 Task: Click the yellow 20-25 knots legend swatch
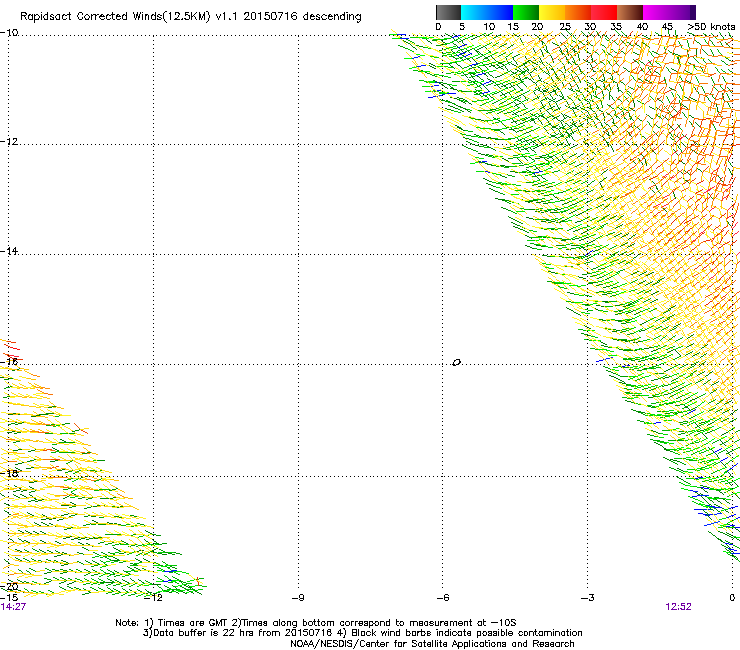click(x=552, y=12)
